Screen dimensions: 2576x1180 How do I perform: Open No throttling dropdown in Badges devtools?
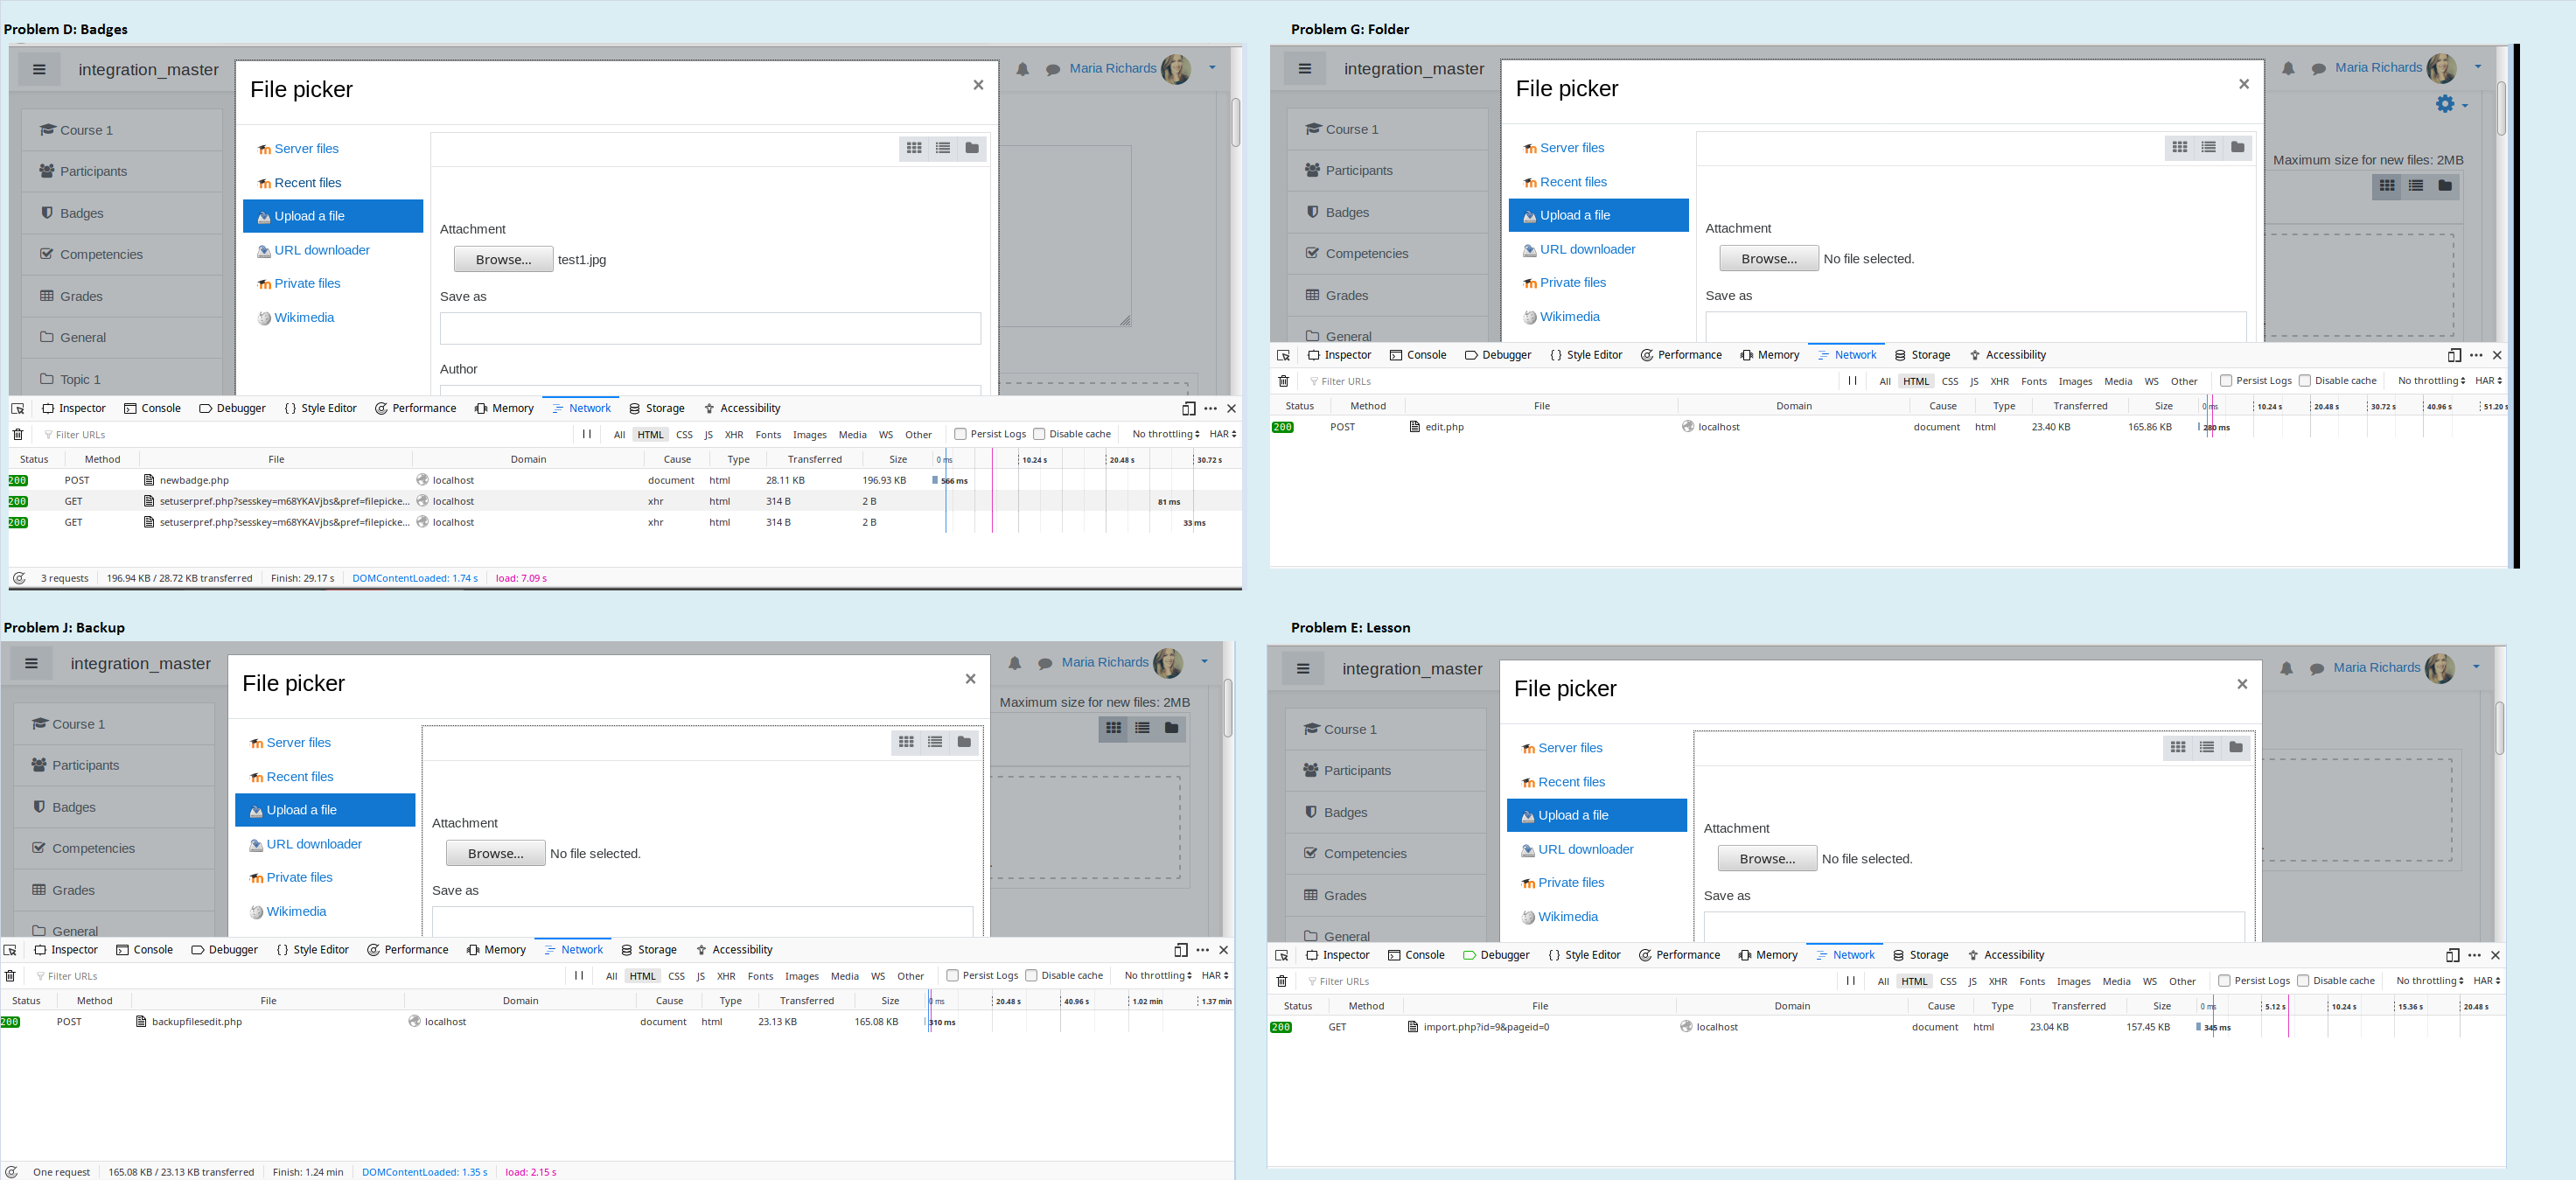(x=1166, y=434)
